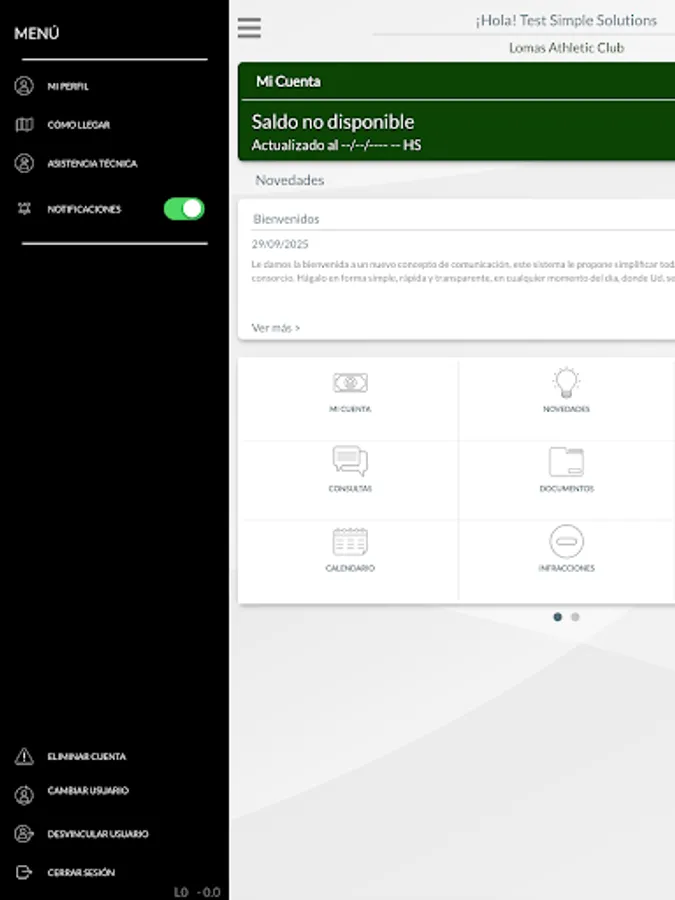Click the MENÚ sidebar title

tap(36, 33)
